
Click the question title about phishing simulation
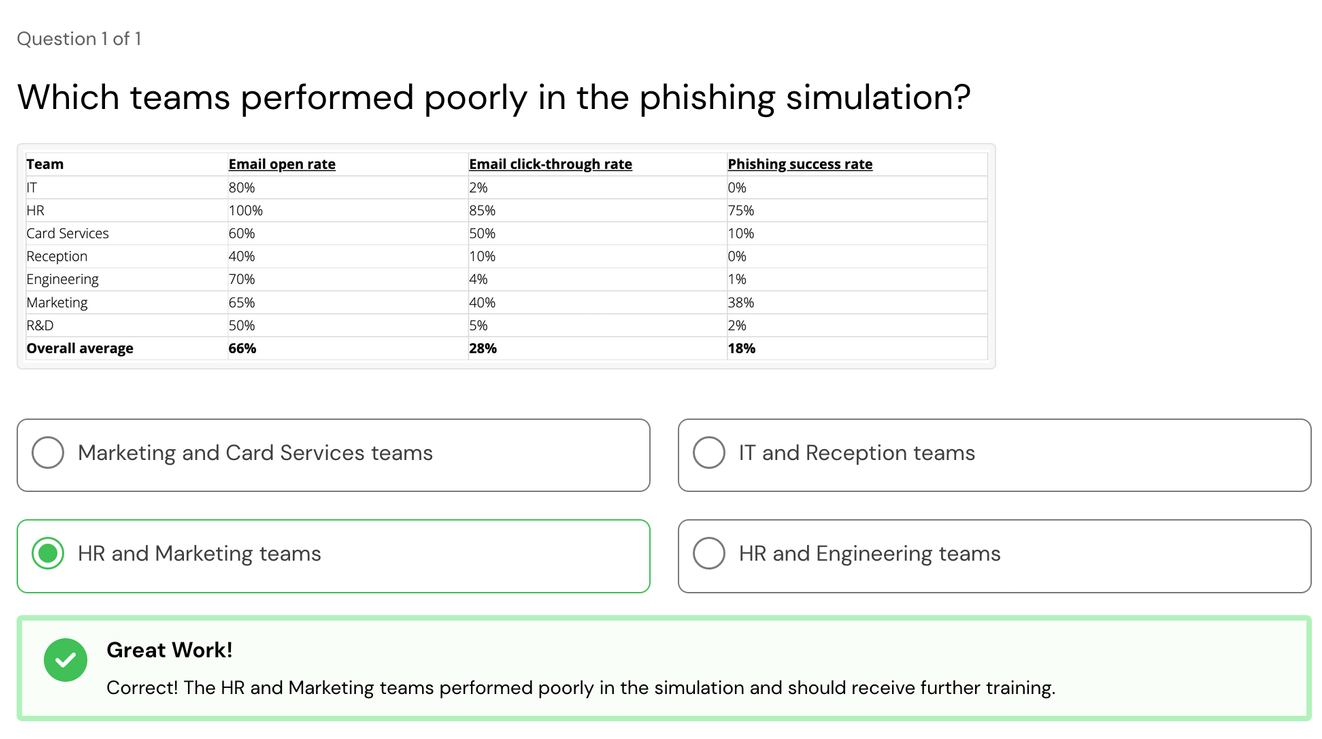coord(494,97)
